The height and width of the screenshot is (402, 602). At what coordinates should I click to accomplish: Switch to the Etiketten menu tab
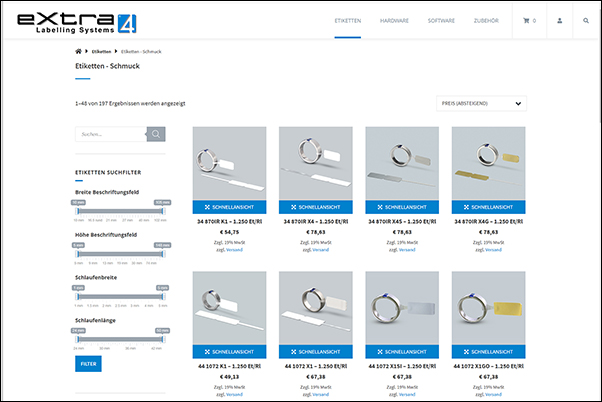click(x=348, y=20)
